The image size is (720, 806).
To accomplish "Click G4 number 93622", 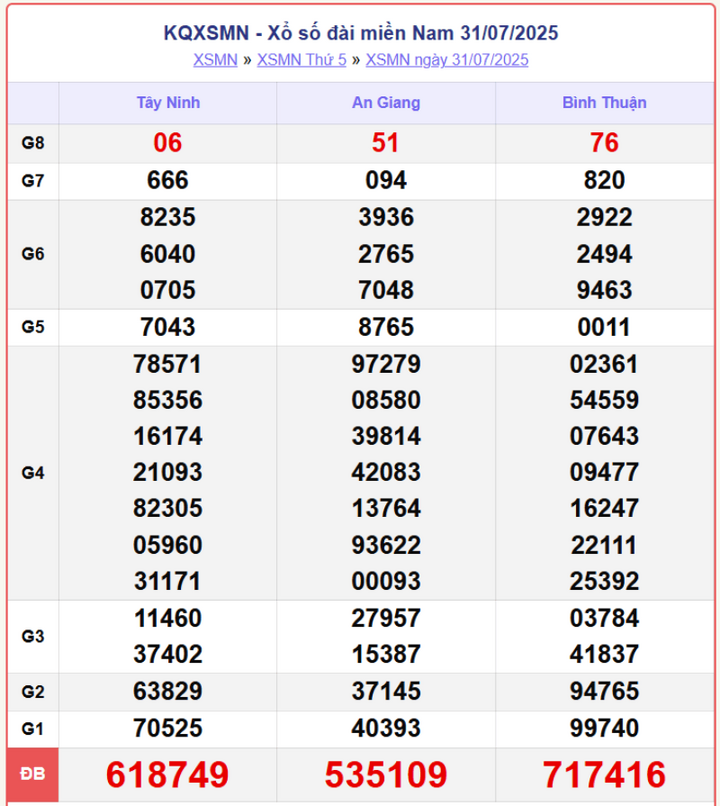I will tap(386, 545).
